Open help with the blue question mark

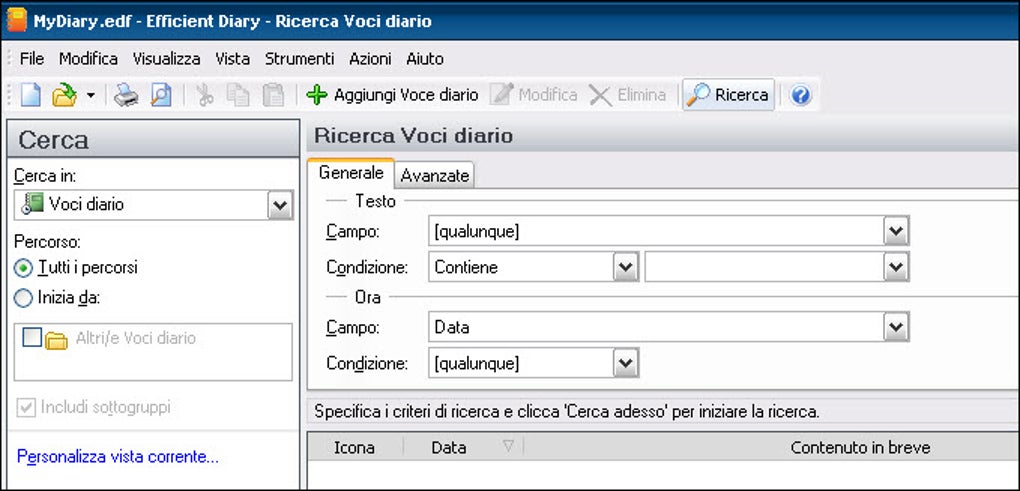[x=800, y=95]
